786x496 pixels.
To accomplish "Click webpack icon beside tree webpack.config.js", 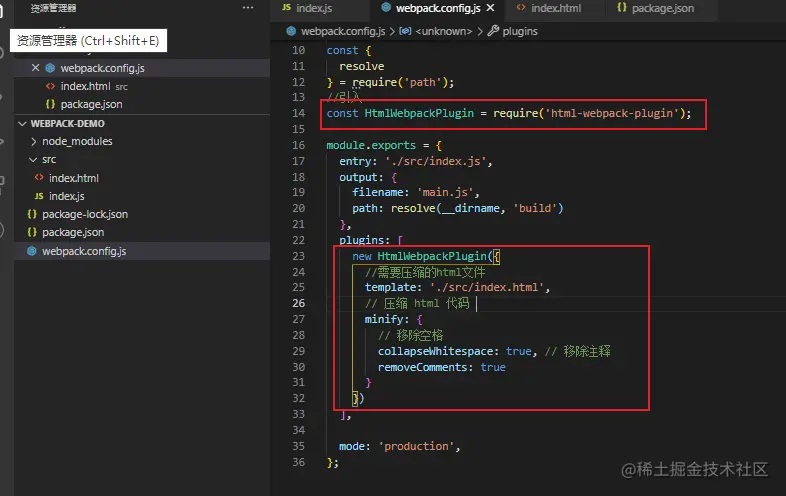I will click(32, 251).
